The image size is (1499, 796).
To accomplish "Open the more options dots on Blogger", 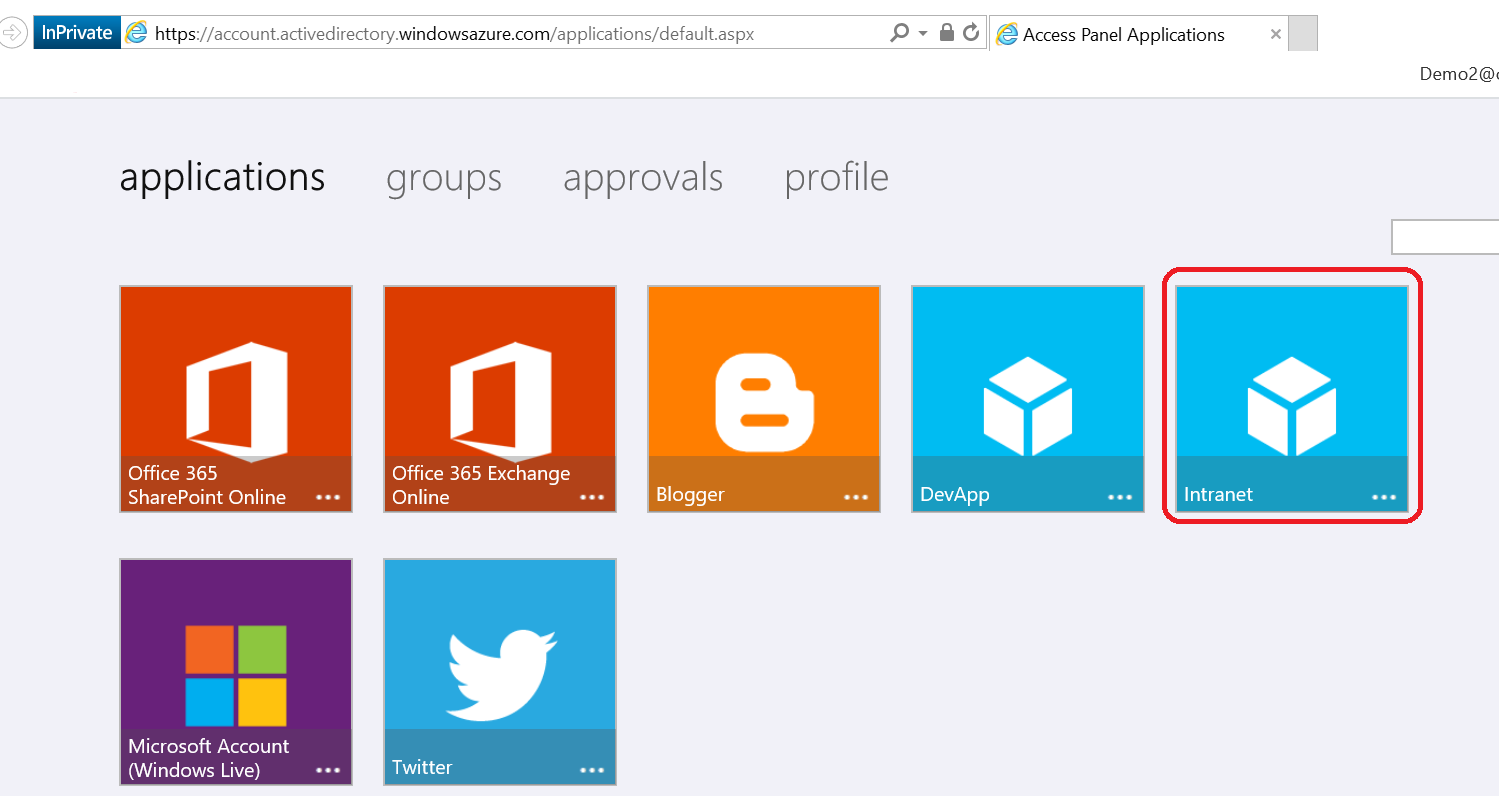I will click(x=855, y=497).
